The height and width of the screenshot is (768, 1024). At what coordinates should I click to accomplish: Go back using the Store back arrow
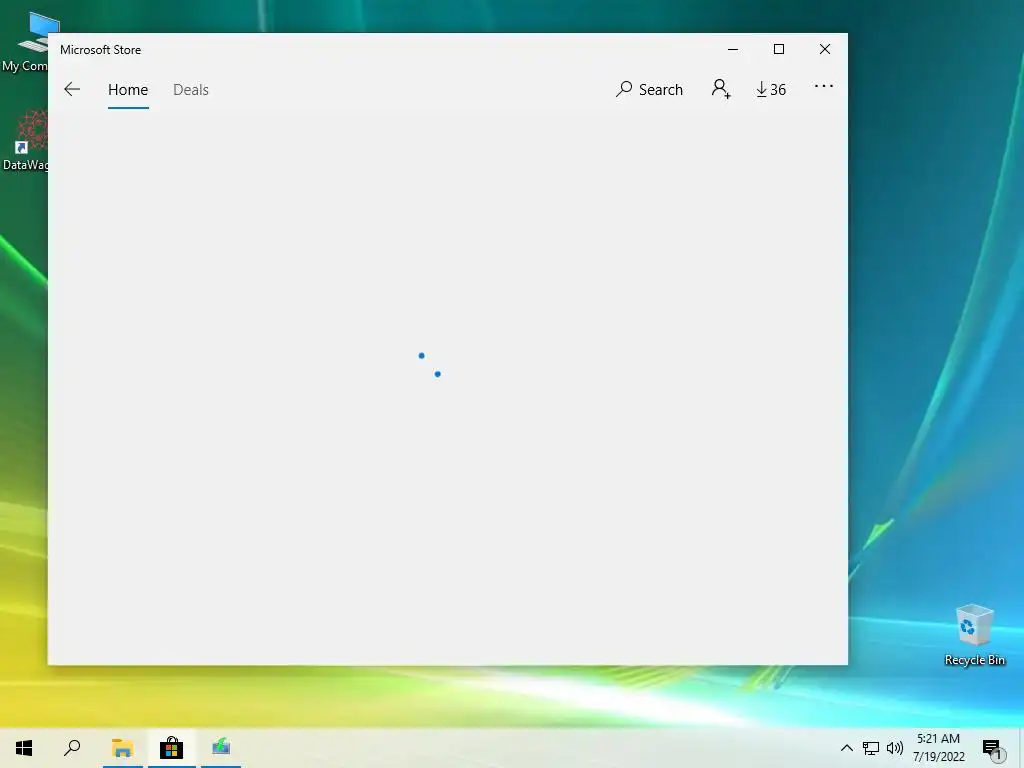[72, 89]
